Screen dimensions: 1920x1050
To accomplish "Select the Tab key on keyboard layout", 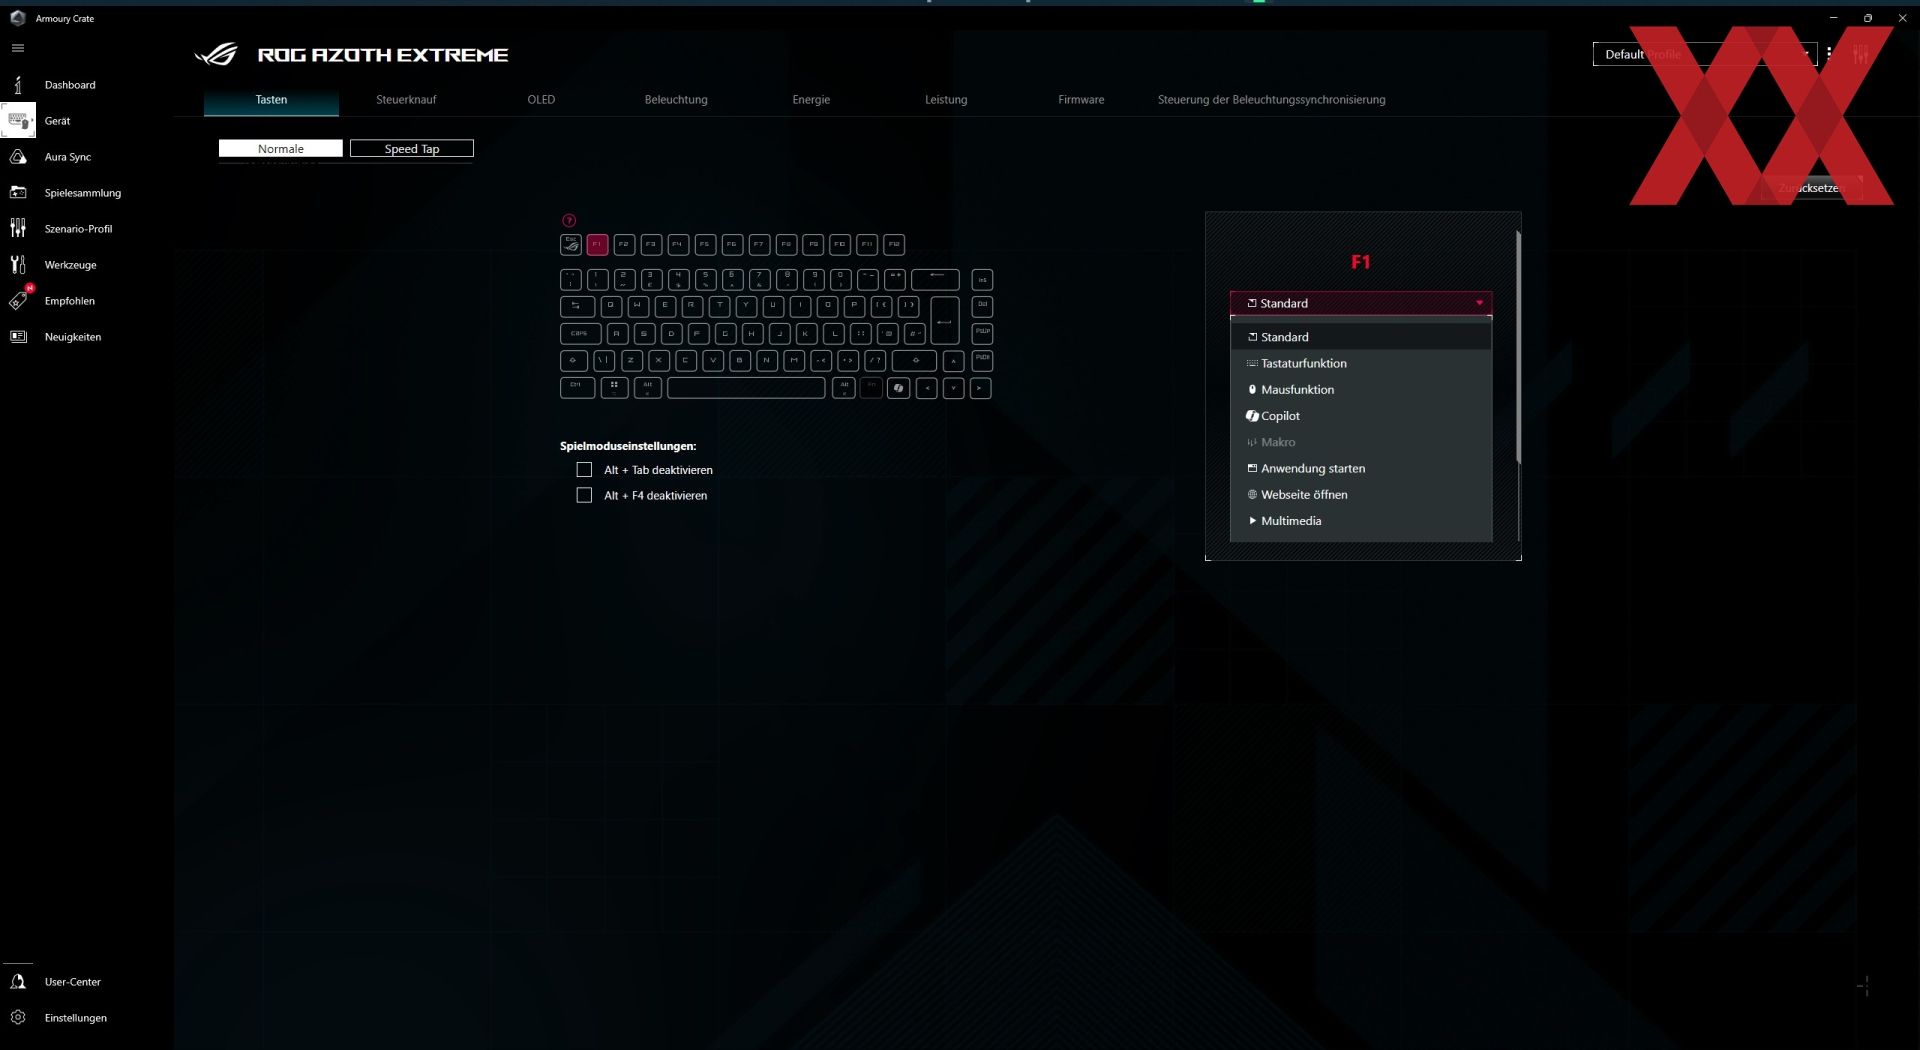I will click(x=577, y=306).
